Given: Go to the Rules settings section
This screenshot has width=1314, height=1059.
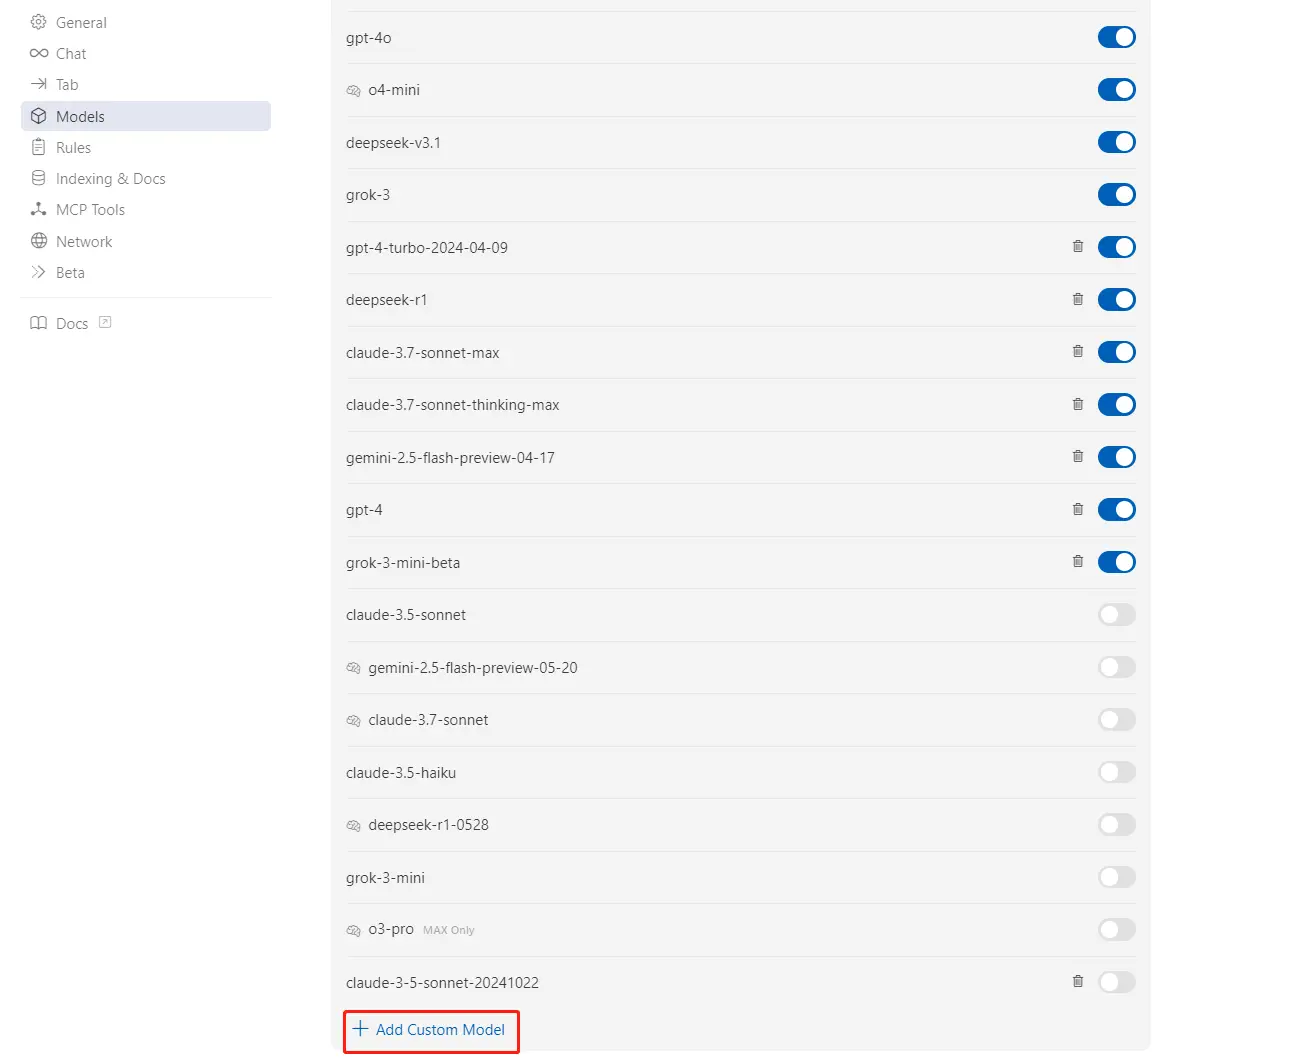Looking at the screenshot, I should [146, 147].
